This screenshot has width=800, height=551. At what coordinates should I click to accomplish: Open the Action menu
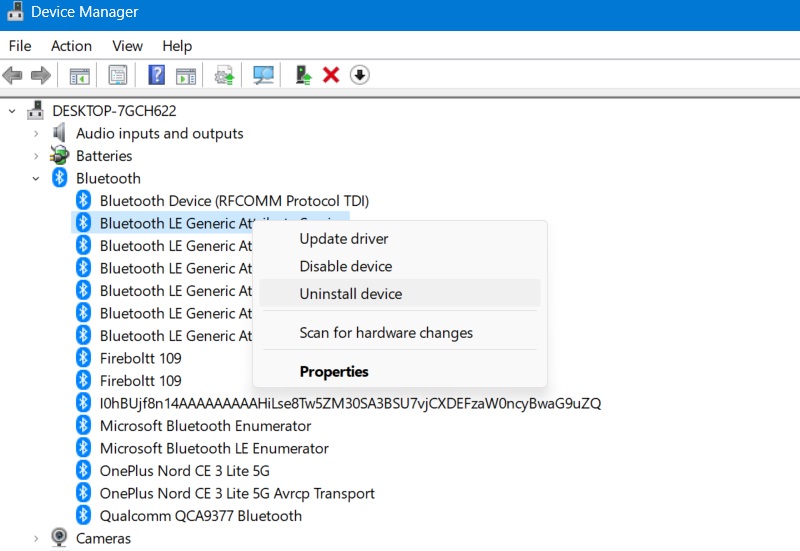click(71, 46)
